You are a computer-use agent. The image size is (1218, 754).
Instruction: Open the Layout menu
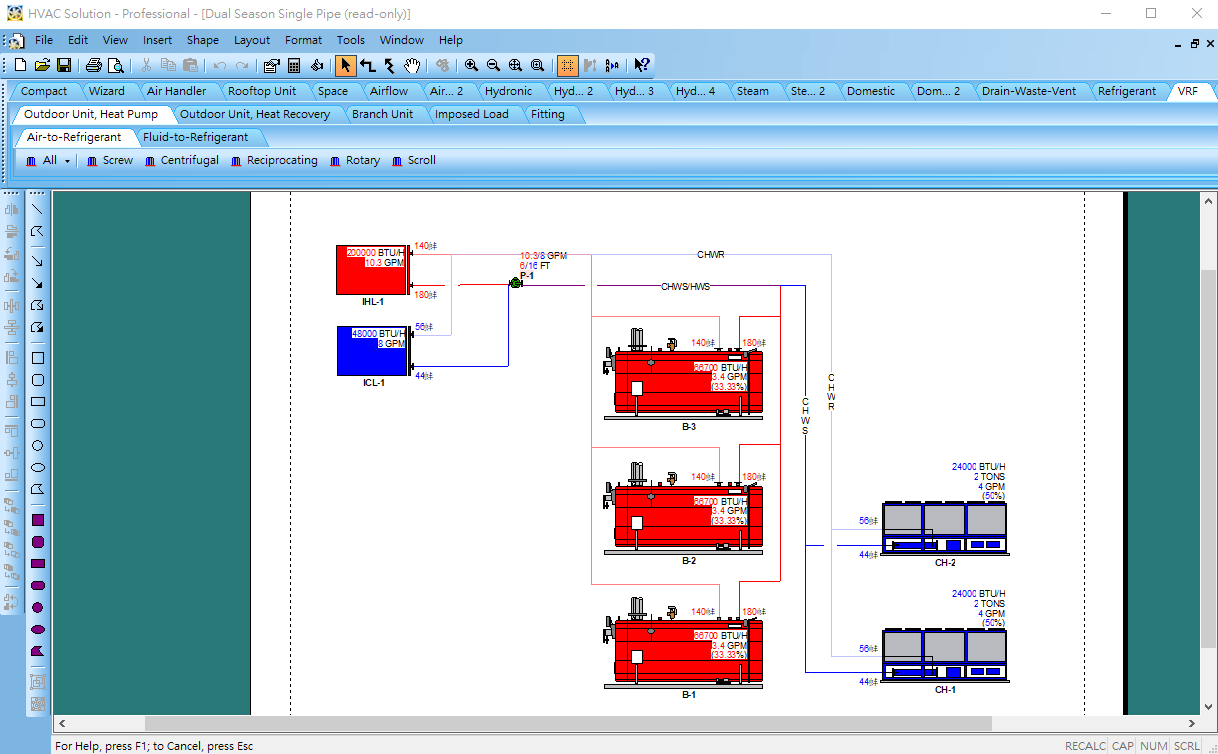tap(252, 40)
